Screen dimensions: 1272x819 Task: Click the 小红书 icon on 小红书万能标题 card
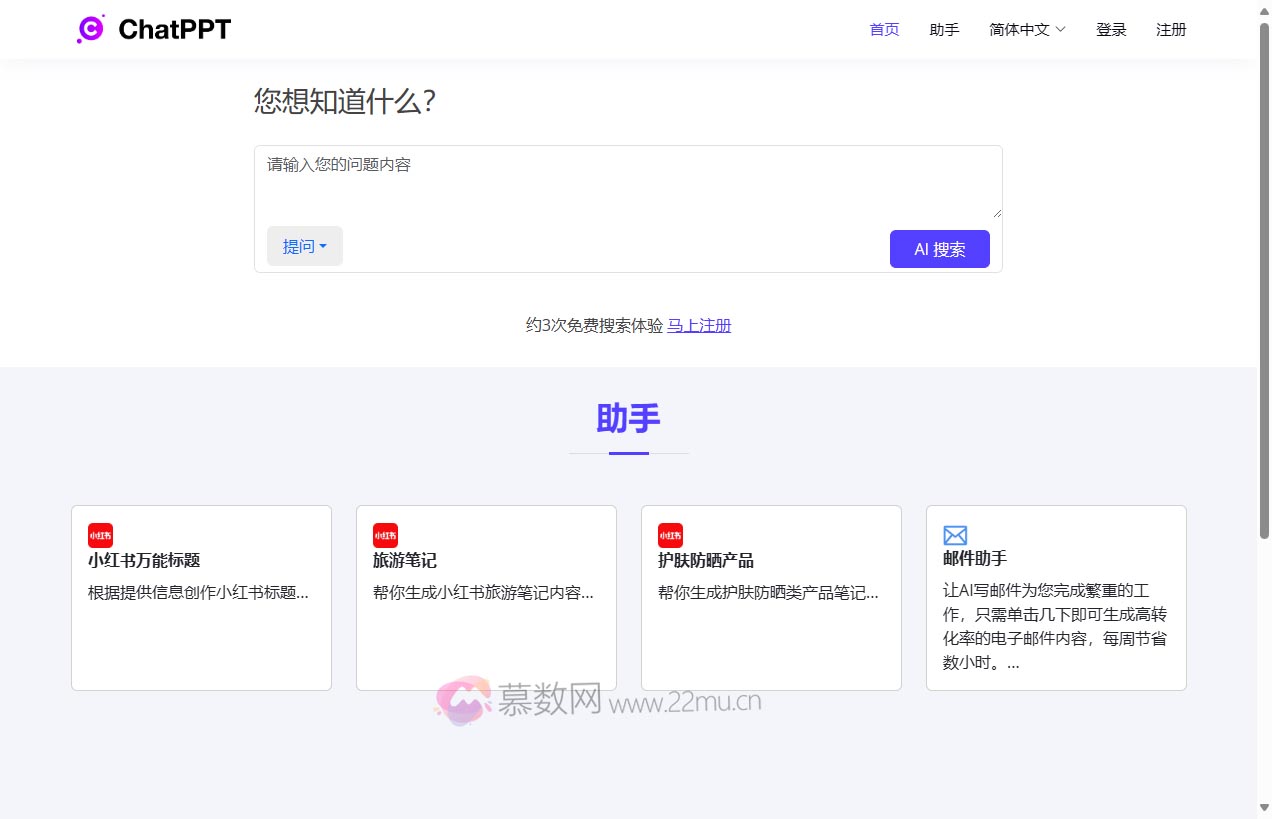pyautogui.click(x=100, y=535)
